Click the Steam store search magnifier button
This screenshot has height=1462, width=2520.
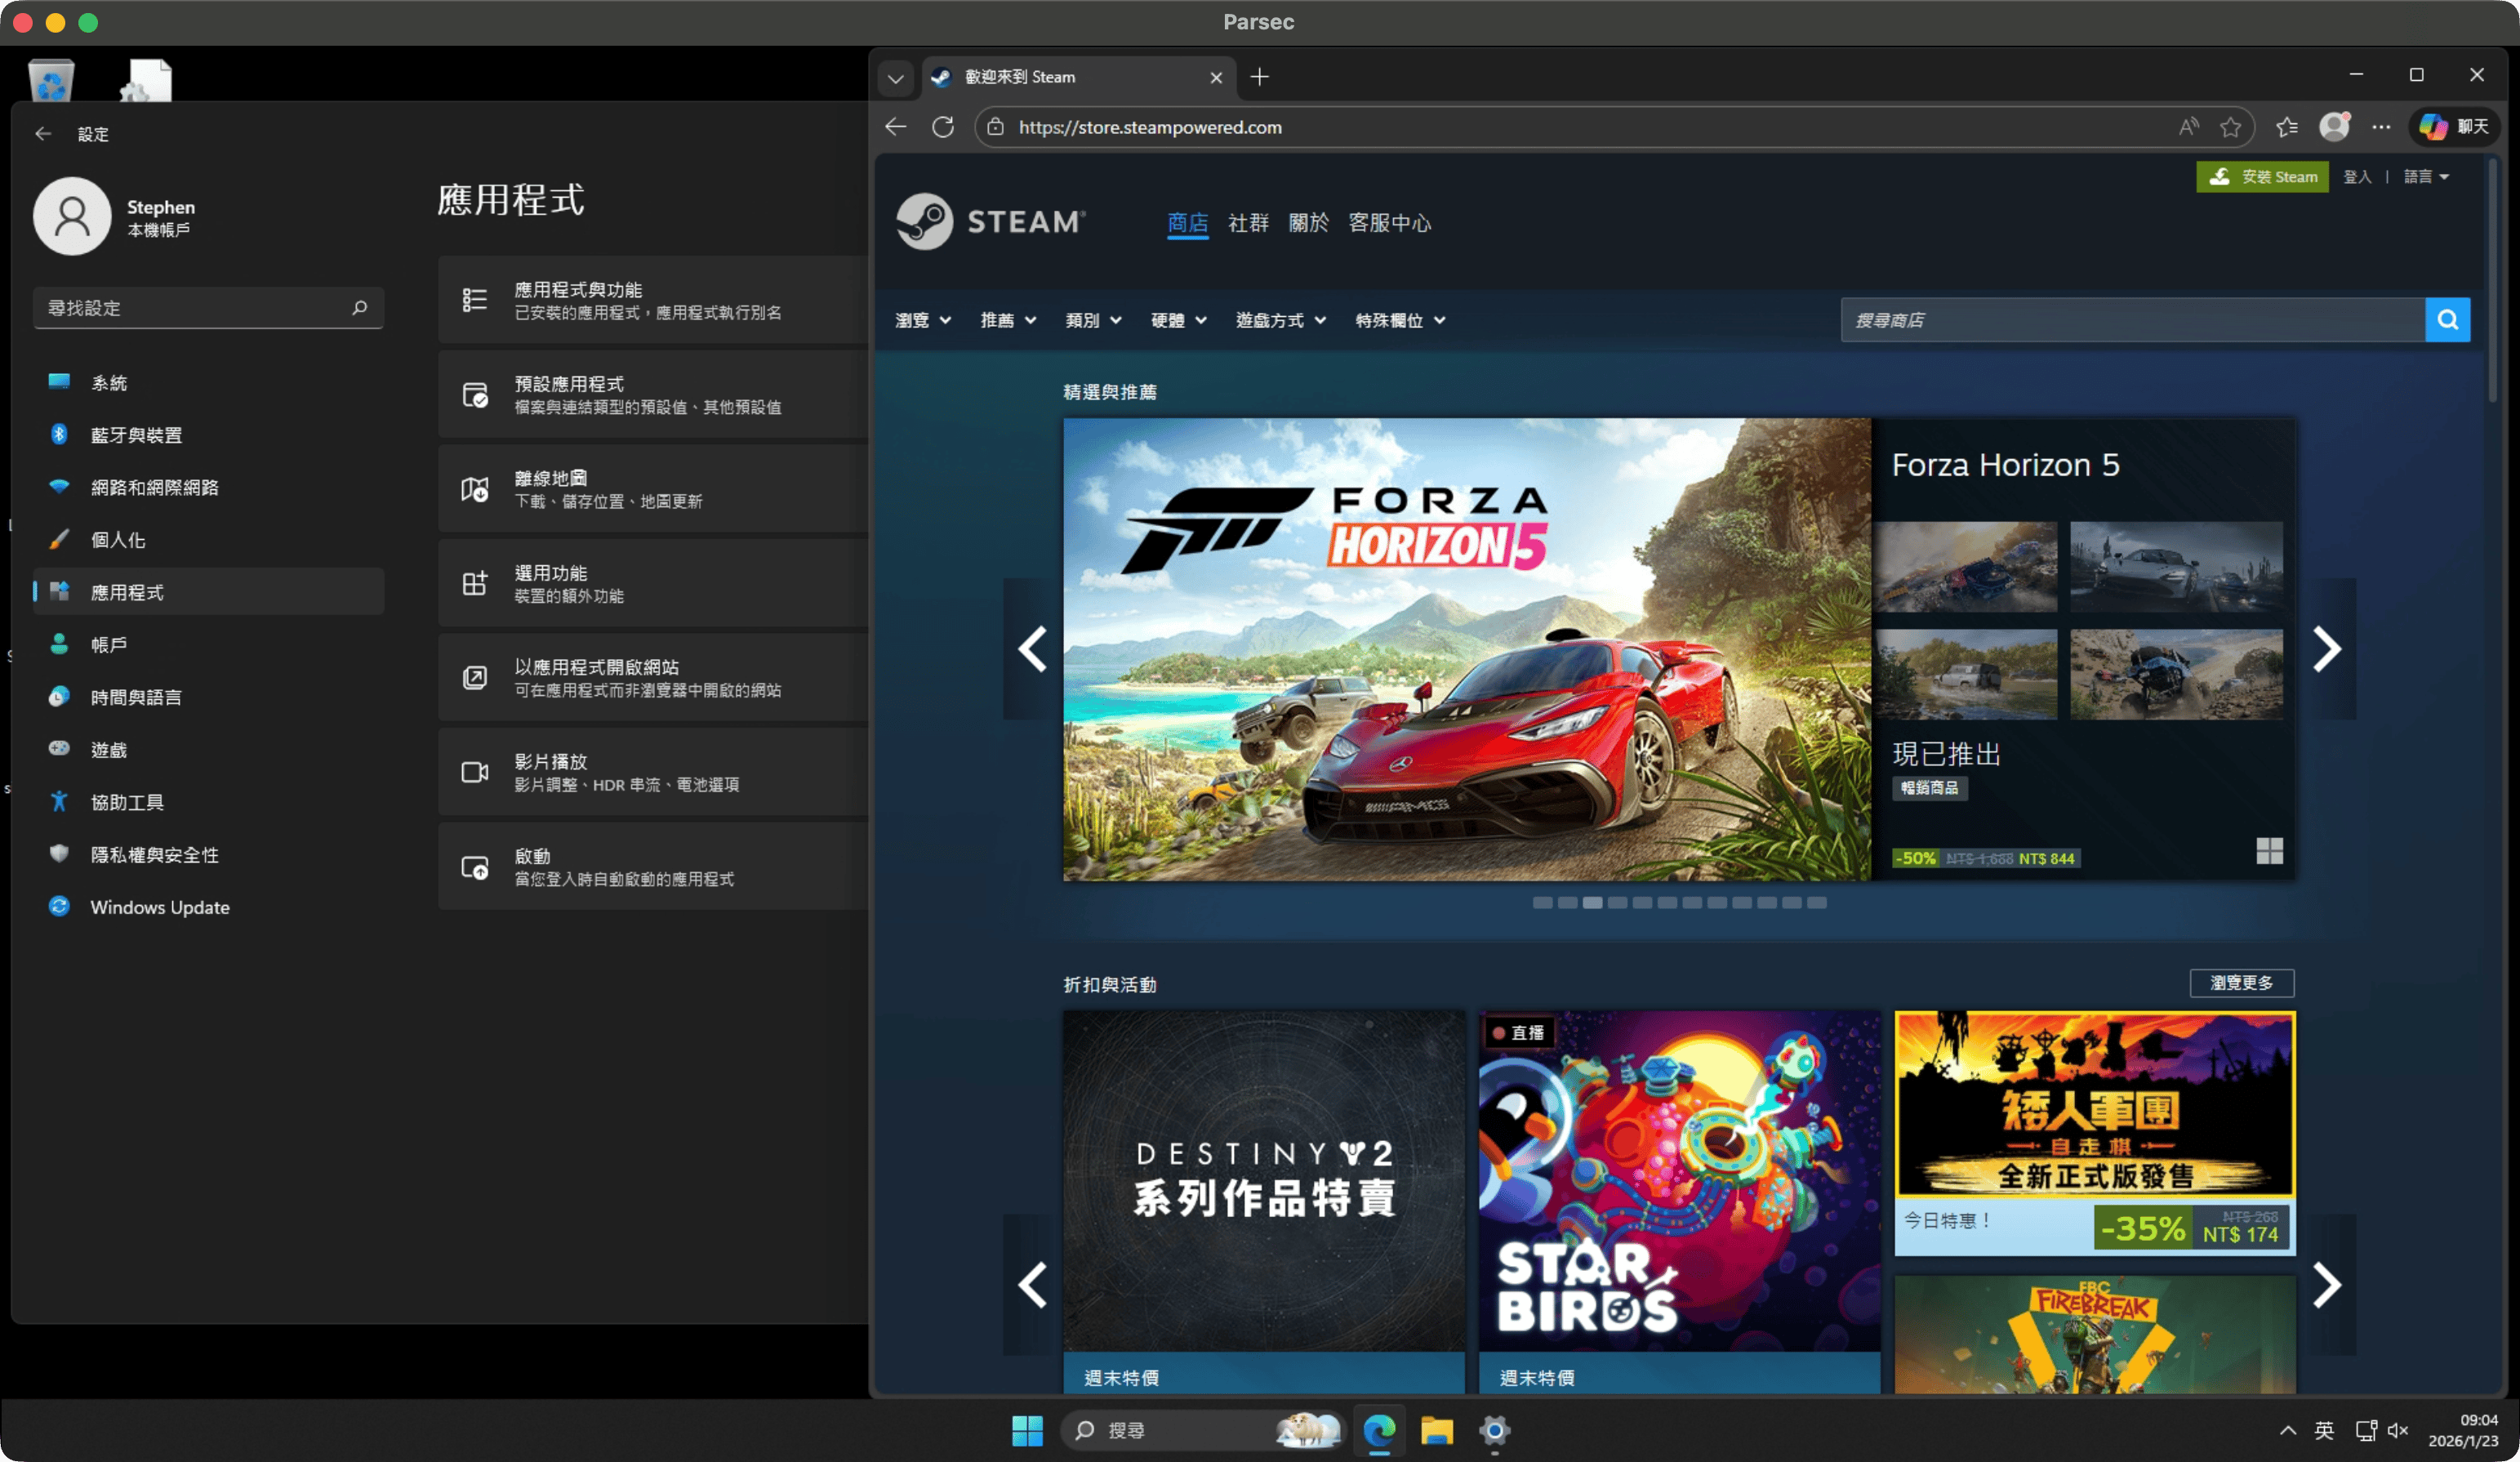tap(2447, 320)
